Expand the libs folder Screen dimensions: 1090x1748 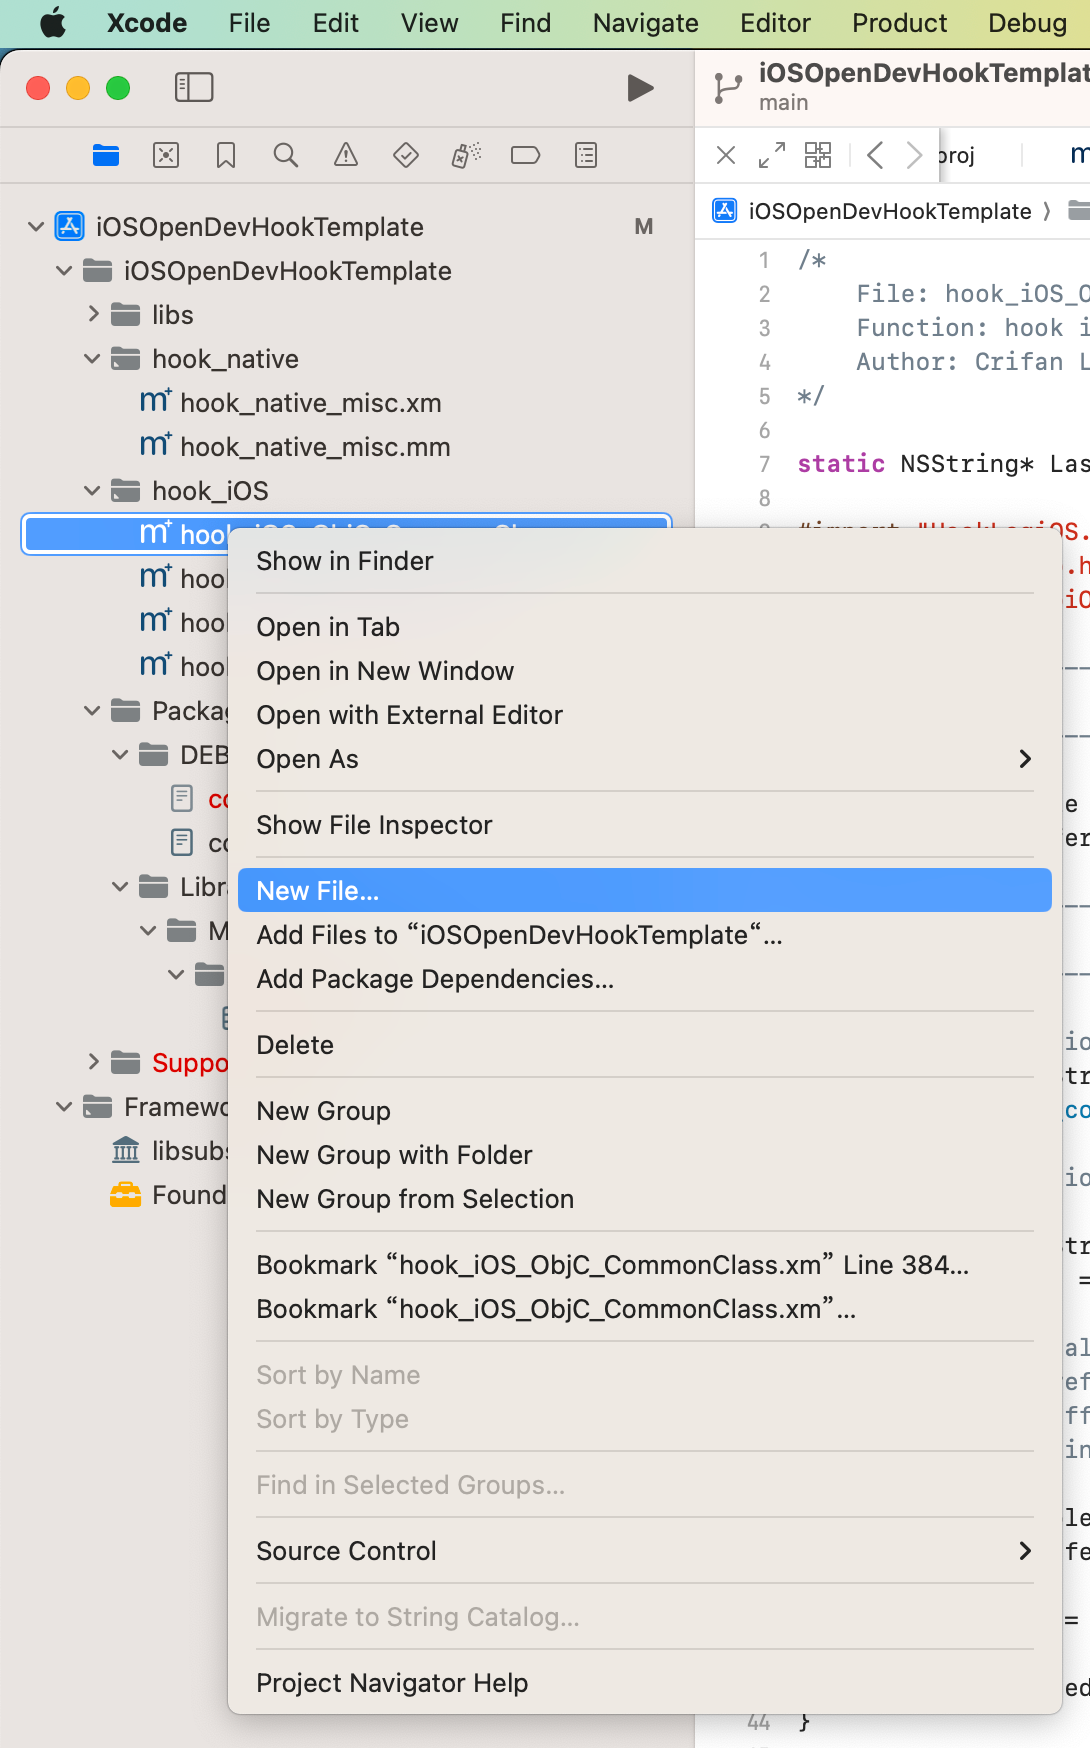tap(93, 315)
